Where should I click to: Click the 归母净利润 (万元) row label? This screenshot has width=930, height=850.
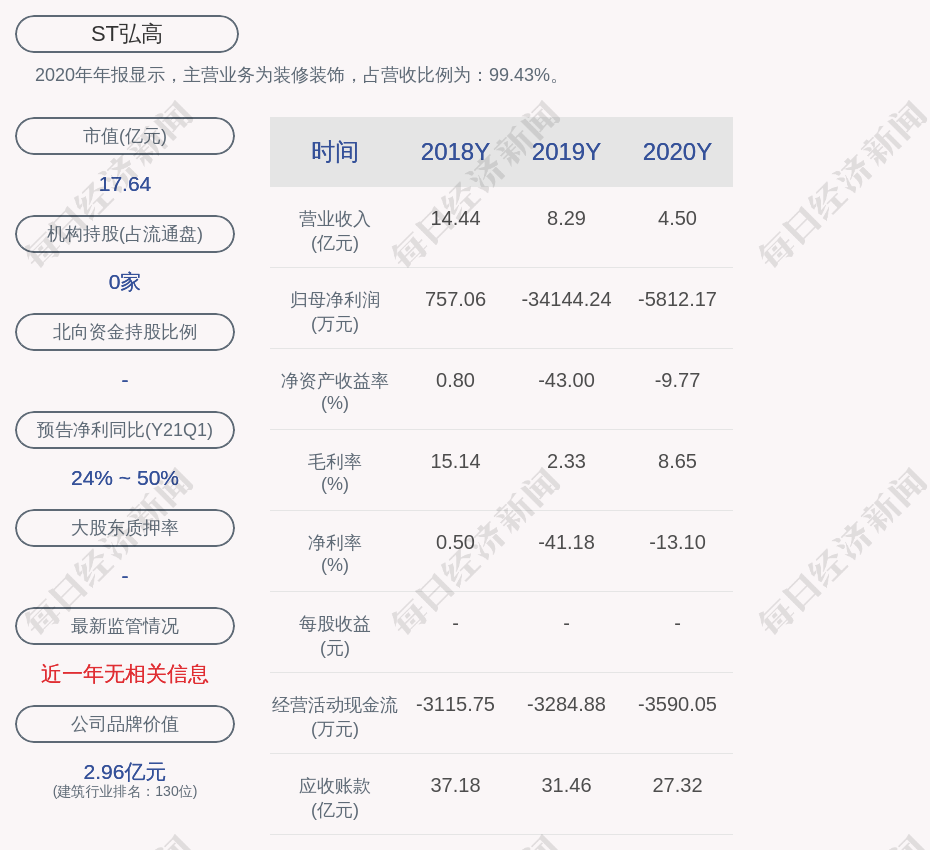335,311
